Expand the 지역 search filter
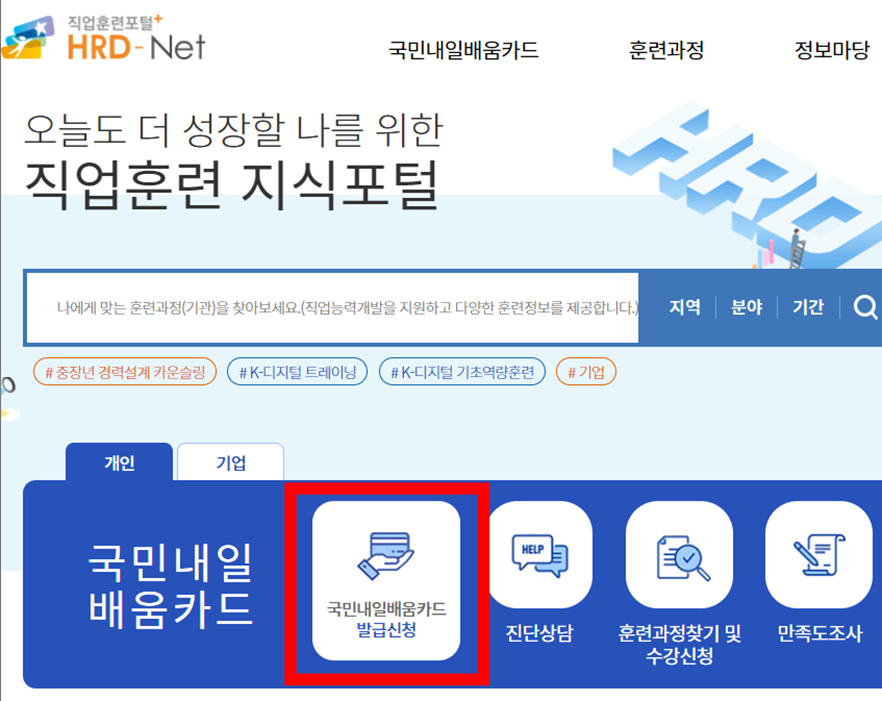The height and width of the screenshot is (701, 882). 685,307
